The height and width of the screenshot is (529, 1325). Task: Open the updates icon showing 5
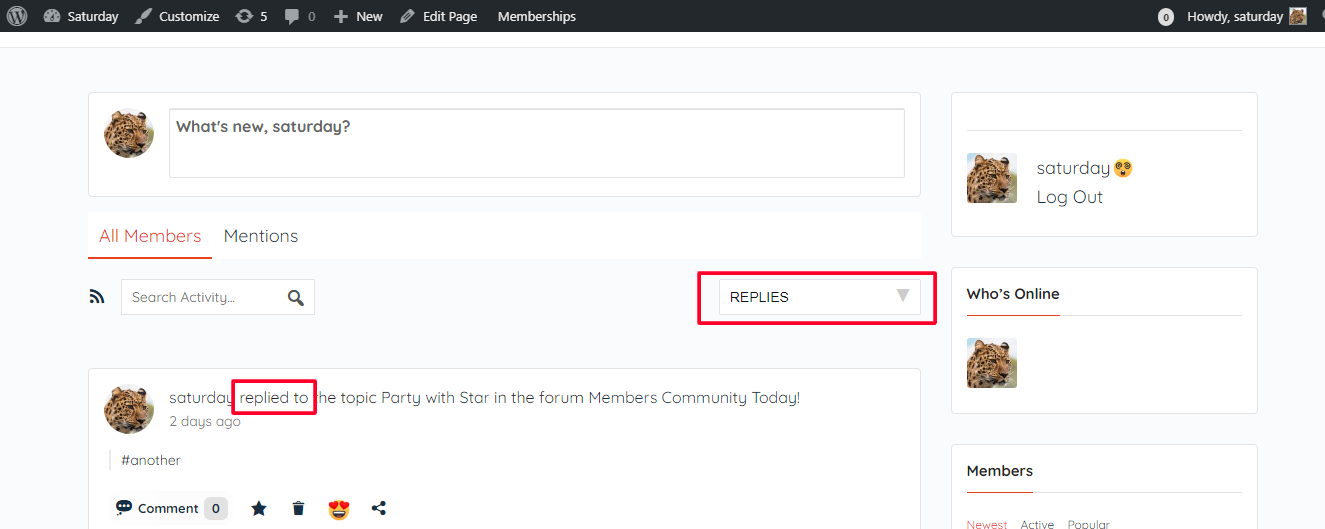251,16
